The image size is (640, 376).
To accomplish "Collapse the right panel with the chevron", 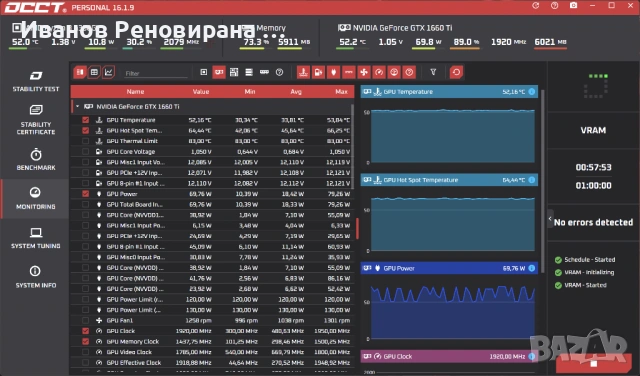I will 550,219.
